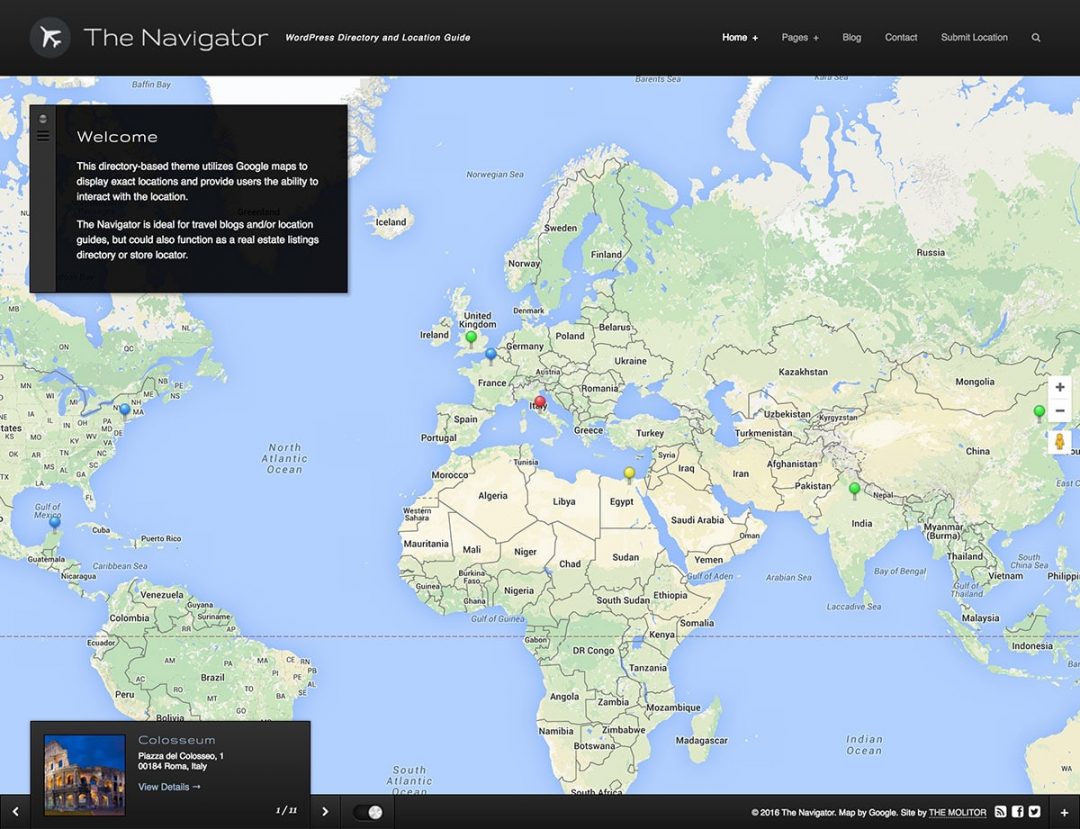Go to the Contact page
This screenshot has height=829, width=1080.
[x=900, y=38]
